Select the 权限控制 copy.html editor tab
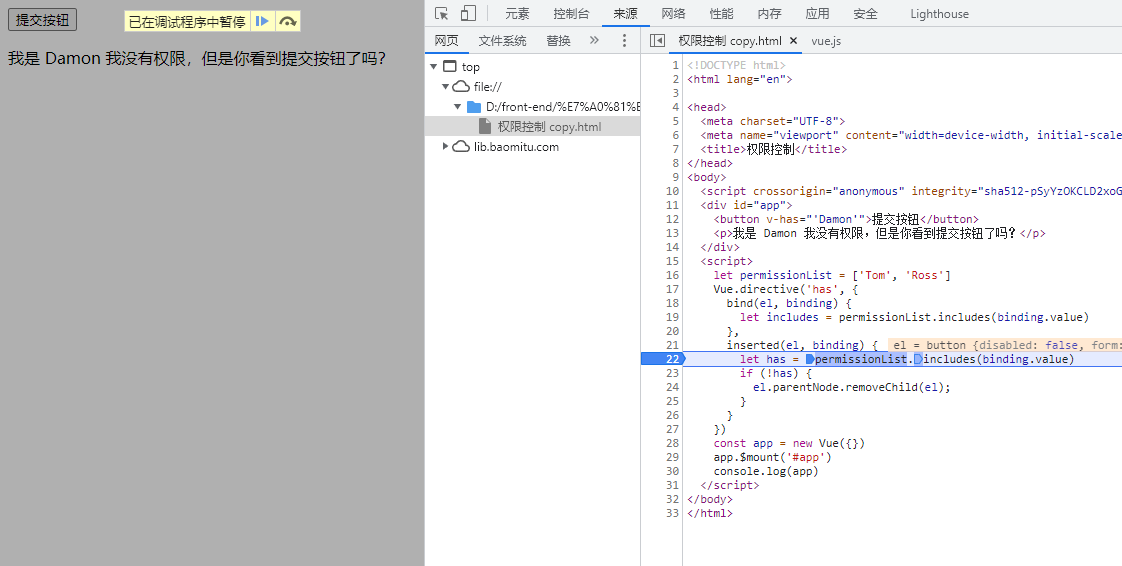 pyautogui.click(x=730, y=41)
